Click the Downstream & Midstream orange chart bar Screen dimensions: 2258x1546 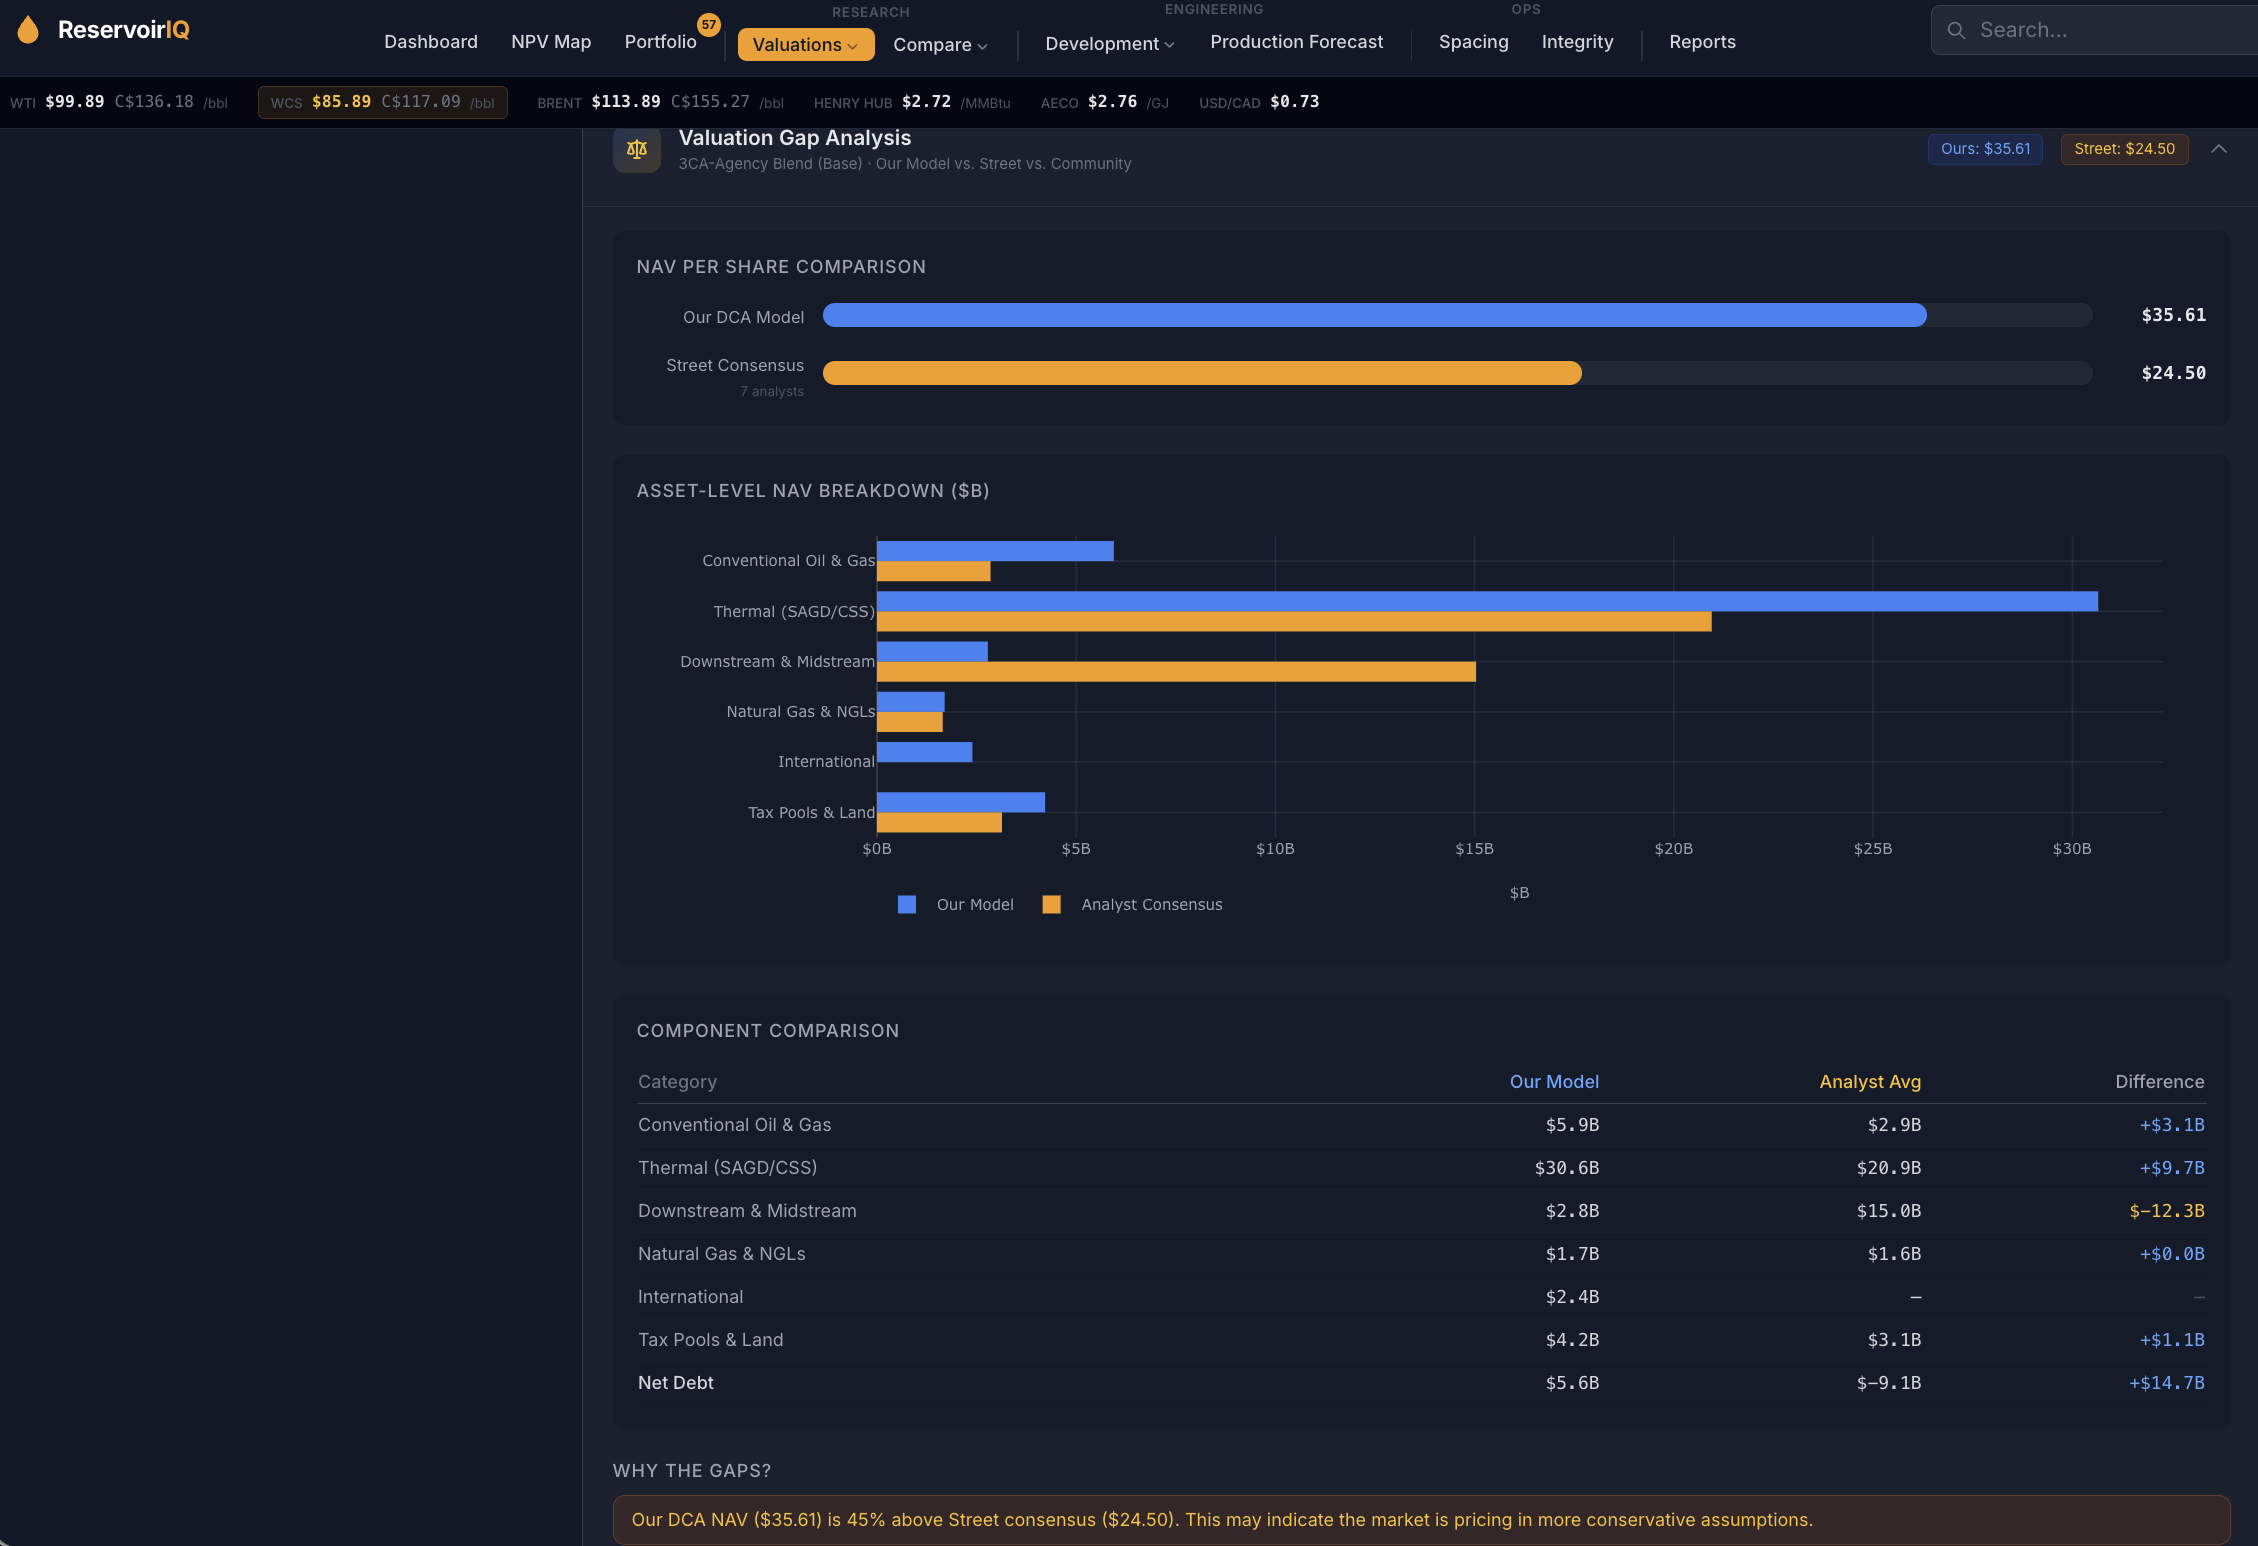(1176, 671)
